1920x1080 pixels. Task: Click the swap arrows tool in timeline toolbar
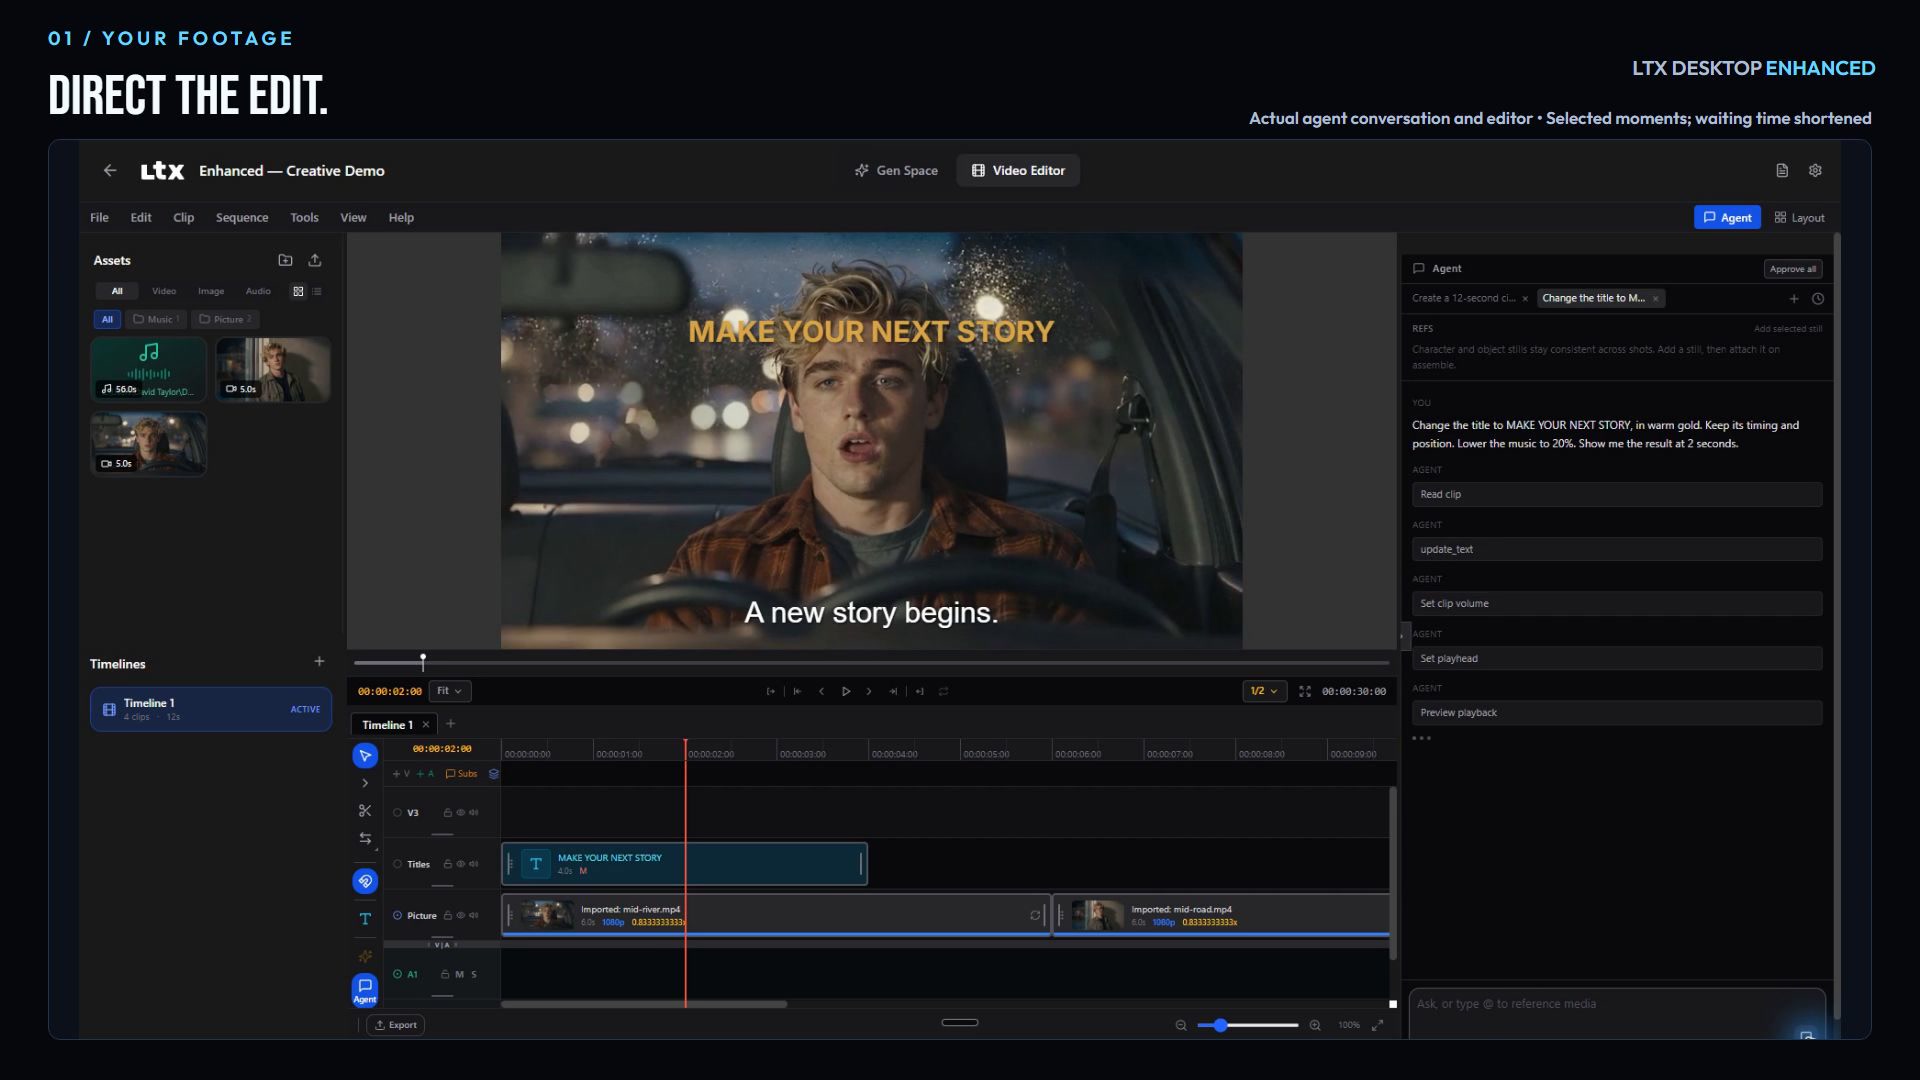[365, 838]
